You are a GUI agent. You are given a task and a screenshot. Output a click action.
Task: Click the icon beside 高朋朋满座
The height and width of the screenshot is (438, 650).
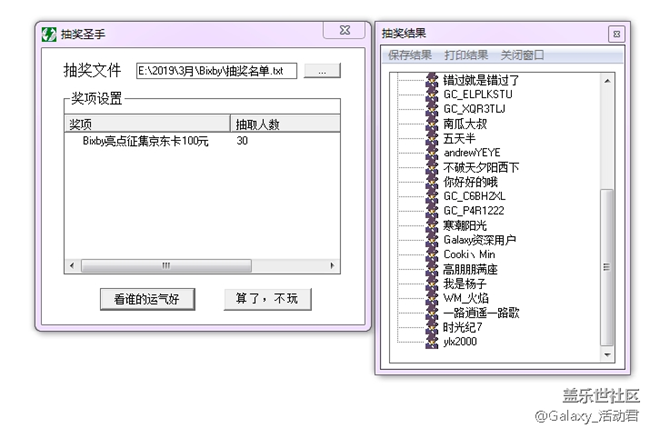coord(432,269)
